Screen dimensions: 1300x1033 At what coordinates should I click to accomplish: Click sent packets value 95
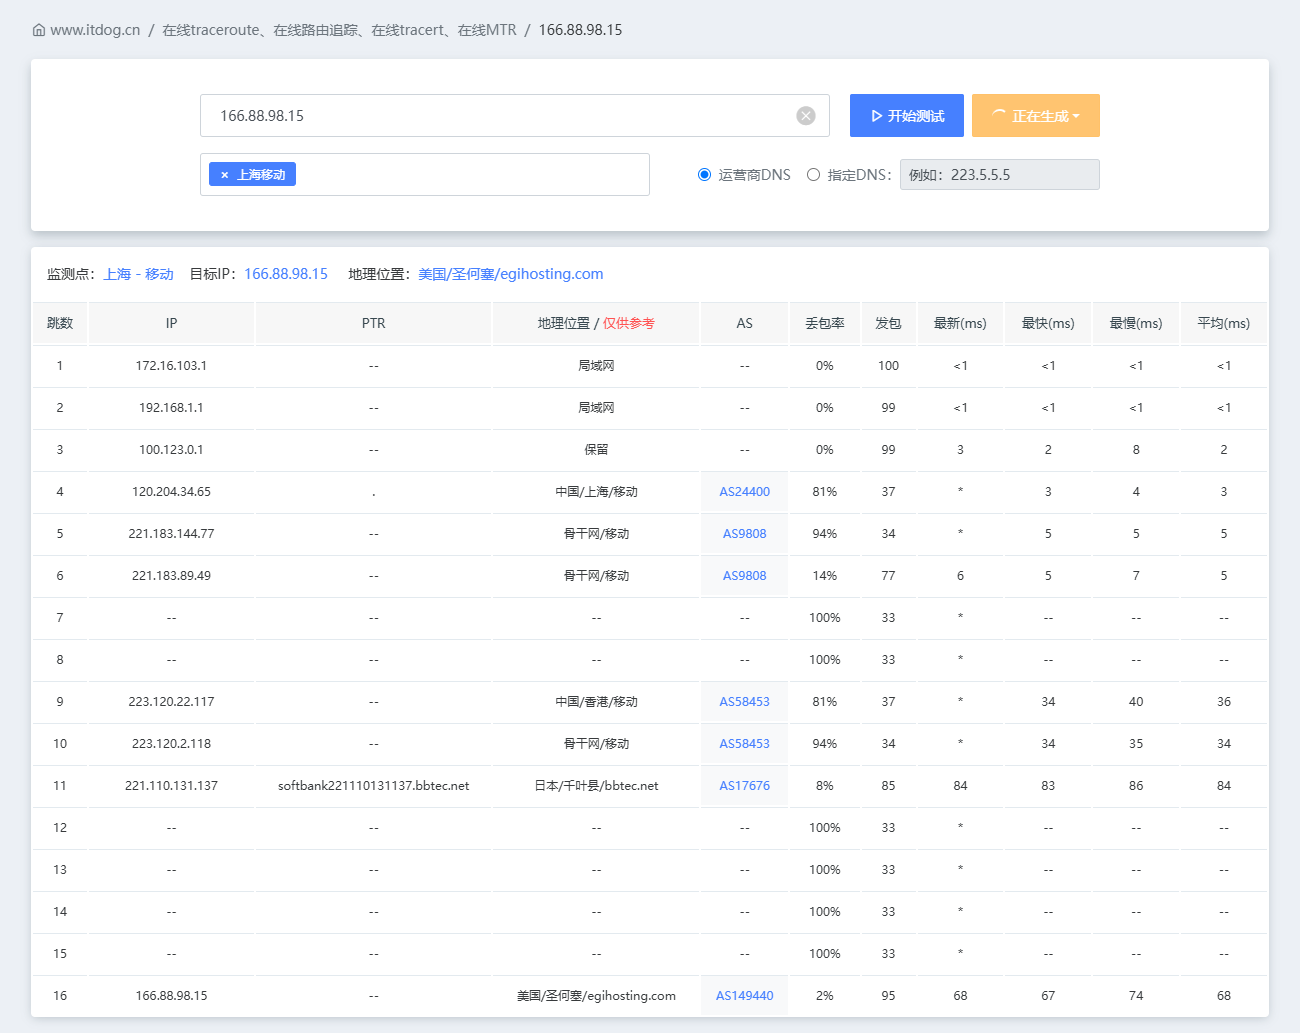coord(888,996)
